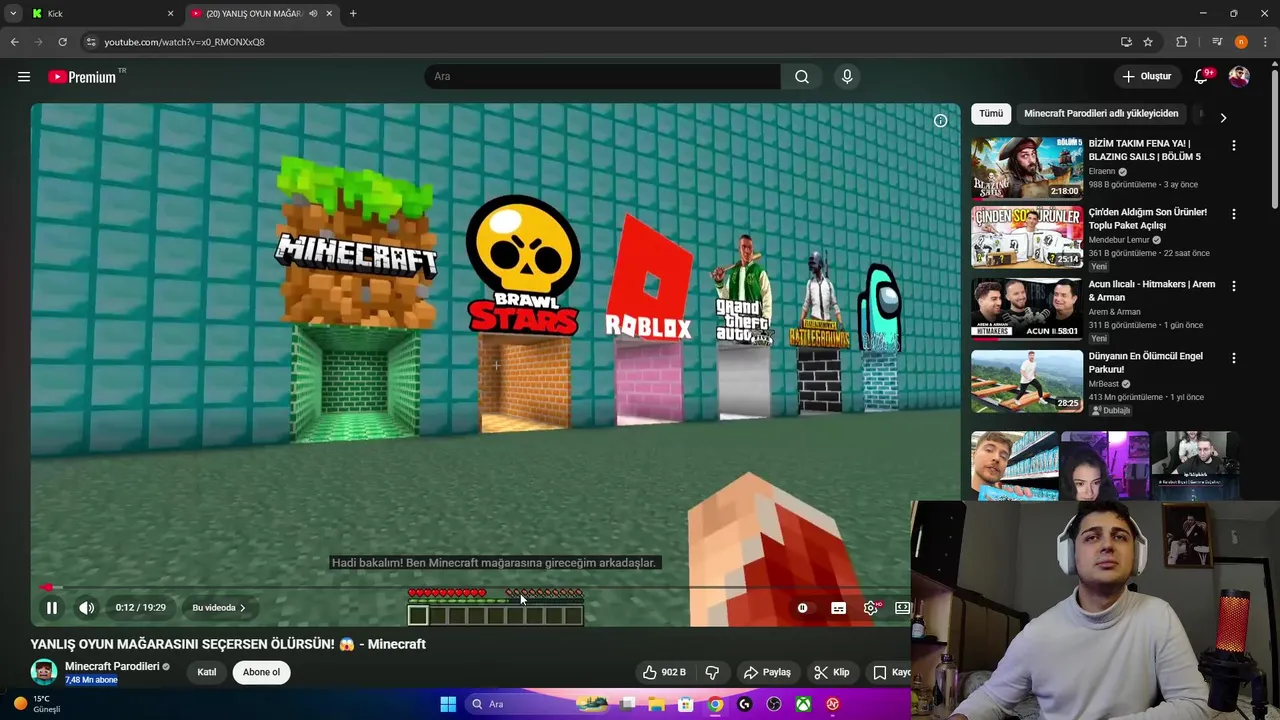
Task: Open the Chrome extensions puzzle icon
Action: click(x=1181, y=42)
